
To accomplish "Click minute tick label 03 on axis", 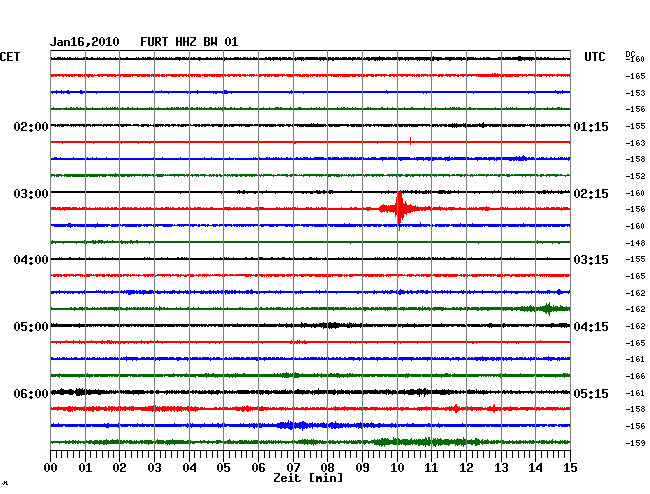I will (154, 467).
